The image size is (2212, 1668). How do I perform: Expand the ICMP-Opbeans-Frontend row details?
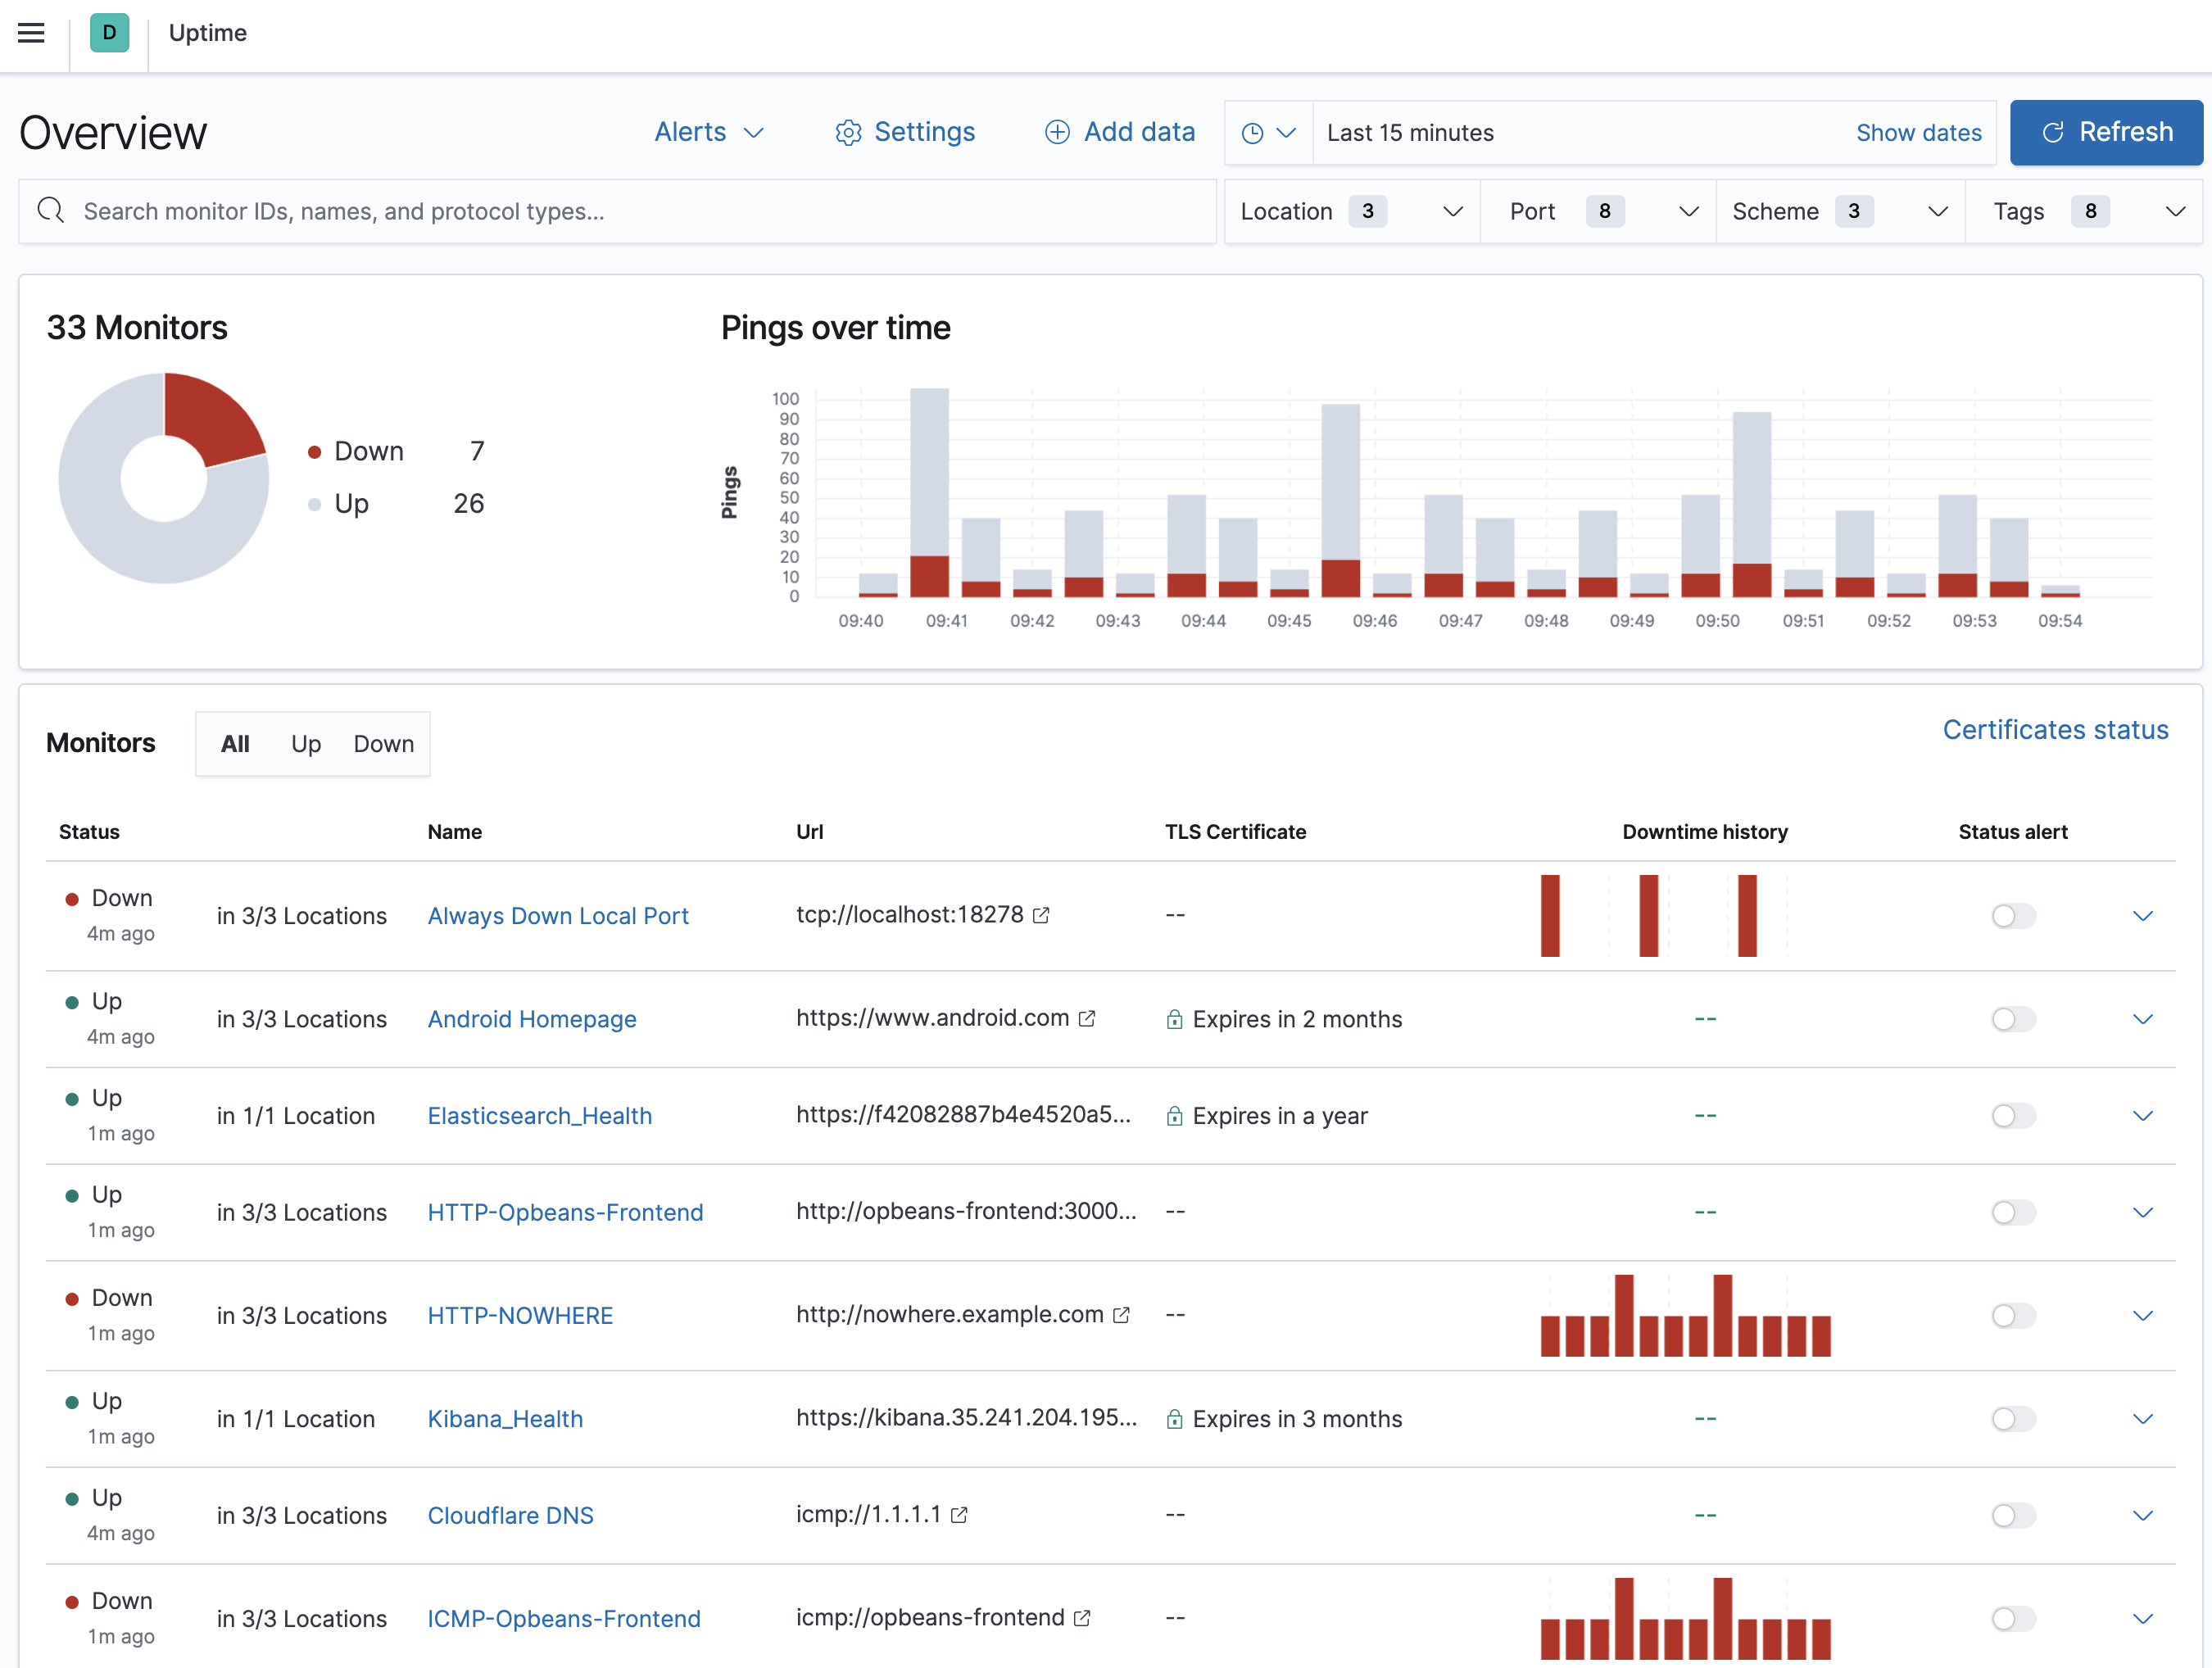(2142, 1619)
